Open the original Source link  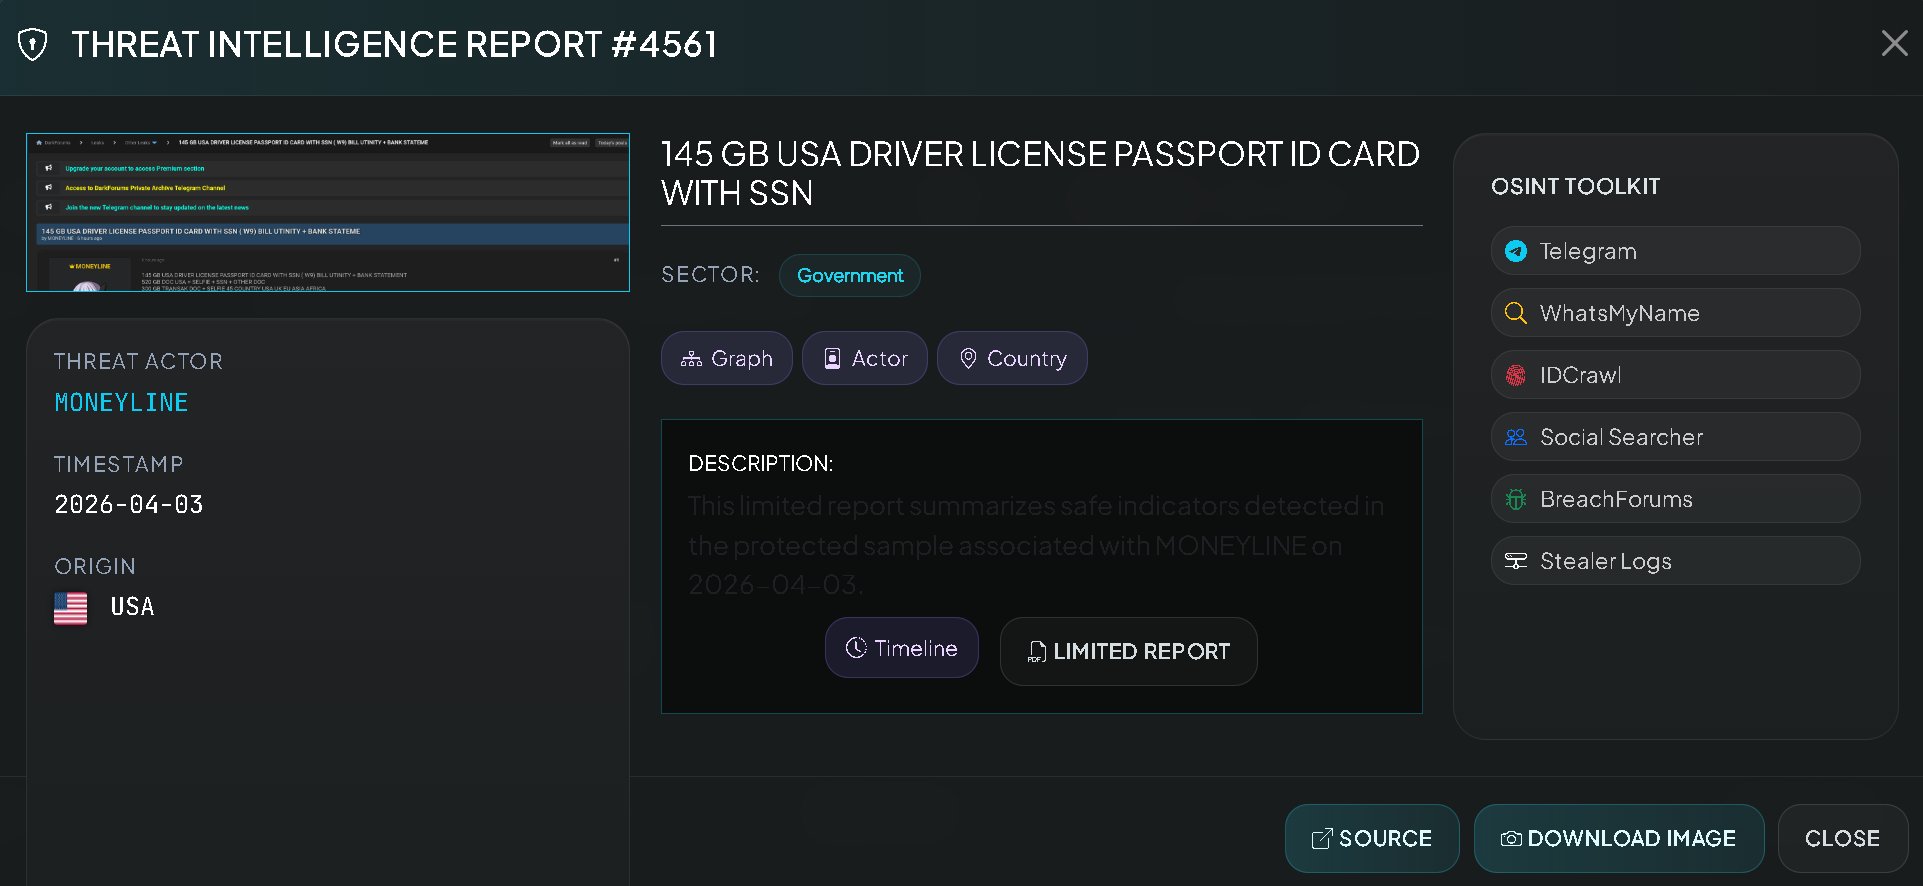tap(1371, 838)
